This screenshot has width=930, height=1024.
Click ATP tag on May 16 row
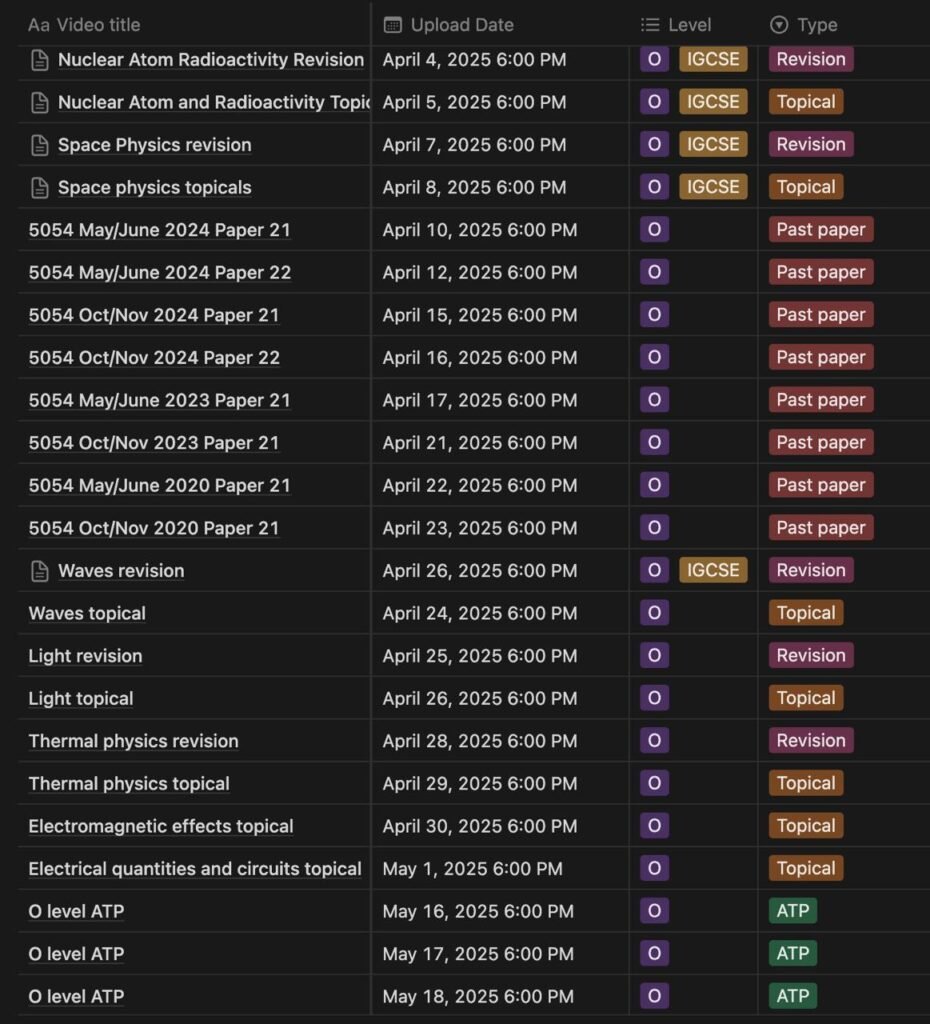click(793, 910)
